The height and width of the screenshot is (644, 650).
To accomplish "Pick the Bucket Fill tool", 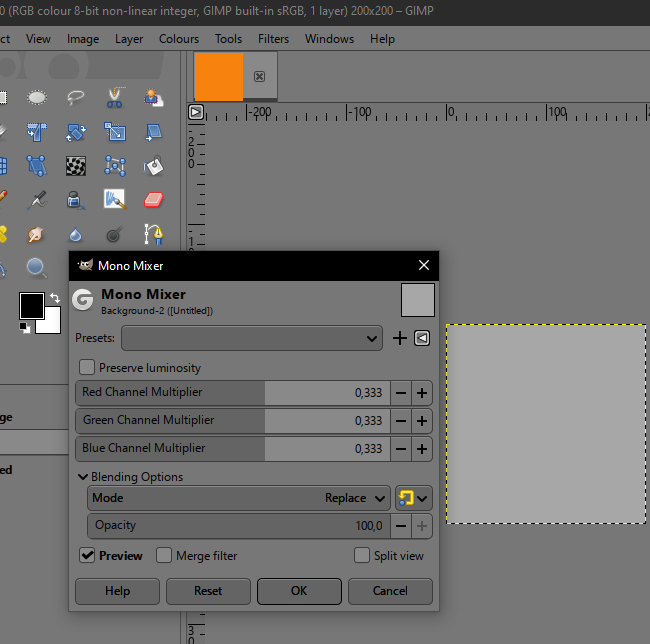I will pos(153,165).
